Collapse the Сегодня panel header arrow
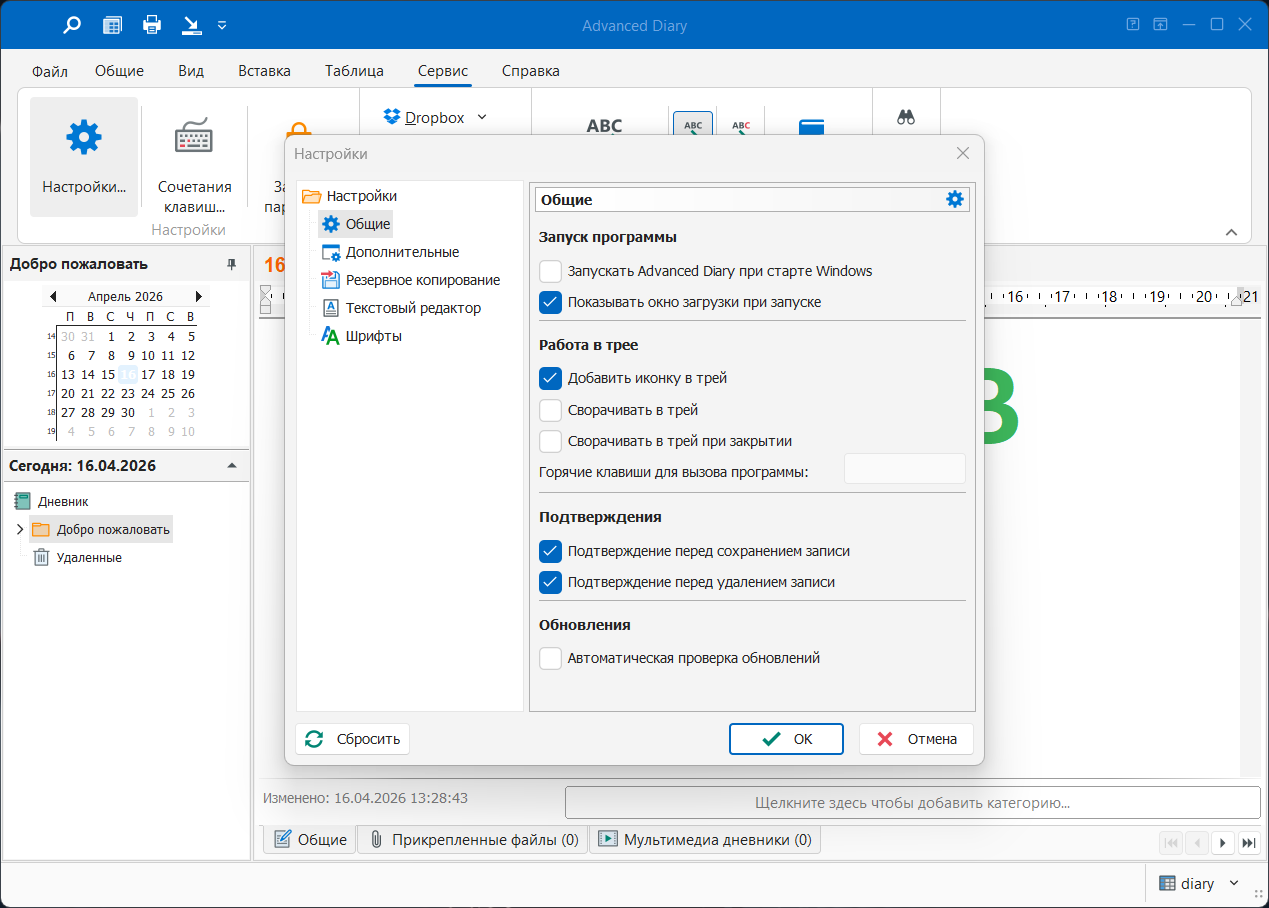The height and width of the screenshot is (908, 1269). tap(232, 465)
